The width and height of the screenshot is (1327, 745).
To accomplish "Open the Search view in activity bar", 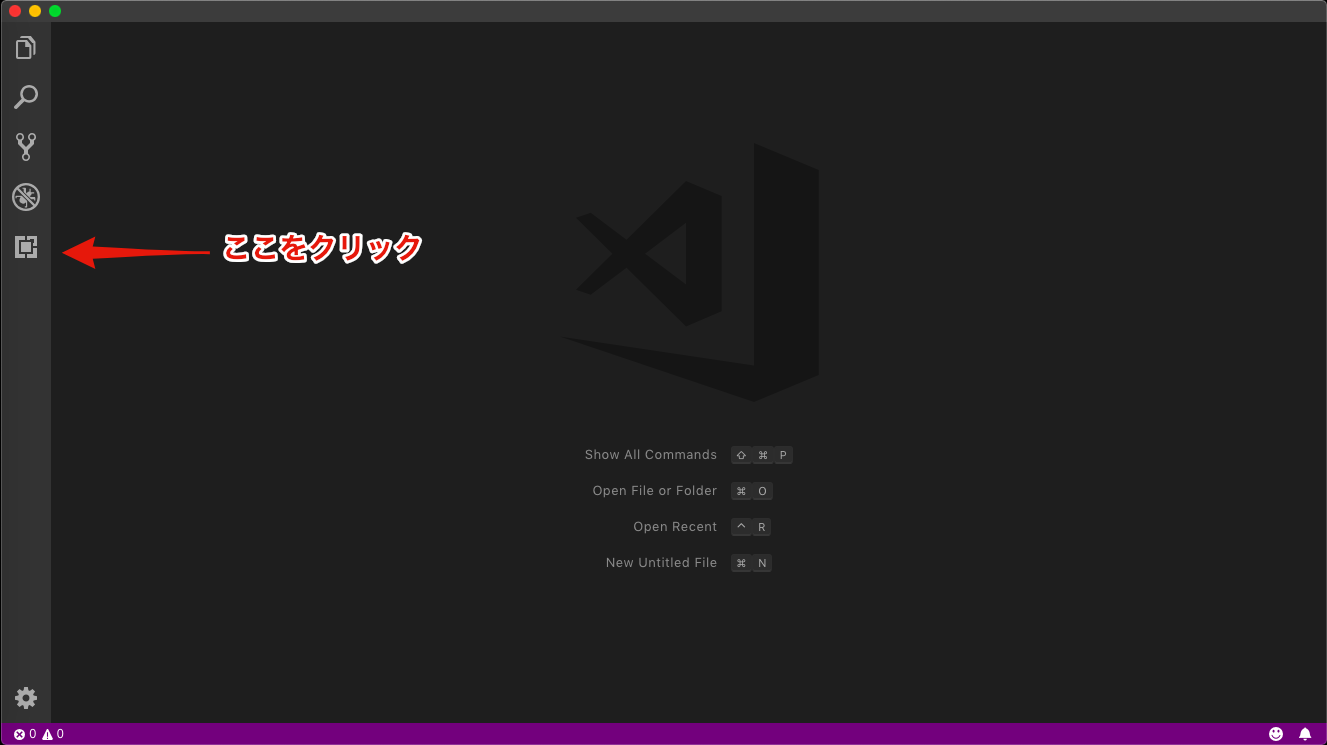I will point(26,97).
